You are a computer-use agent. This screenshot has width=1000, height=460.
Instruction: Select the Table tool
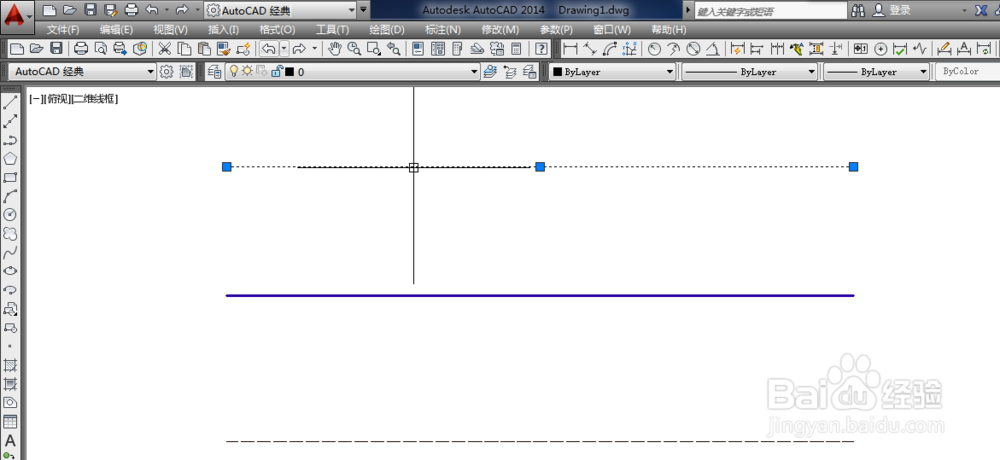10,422
